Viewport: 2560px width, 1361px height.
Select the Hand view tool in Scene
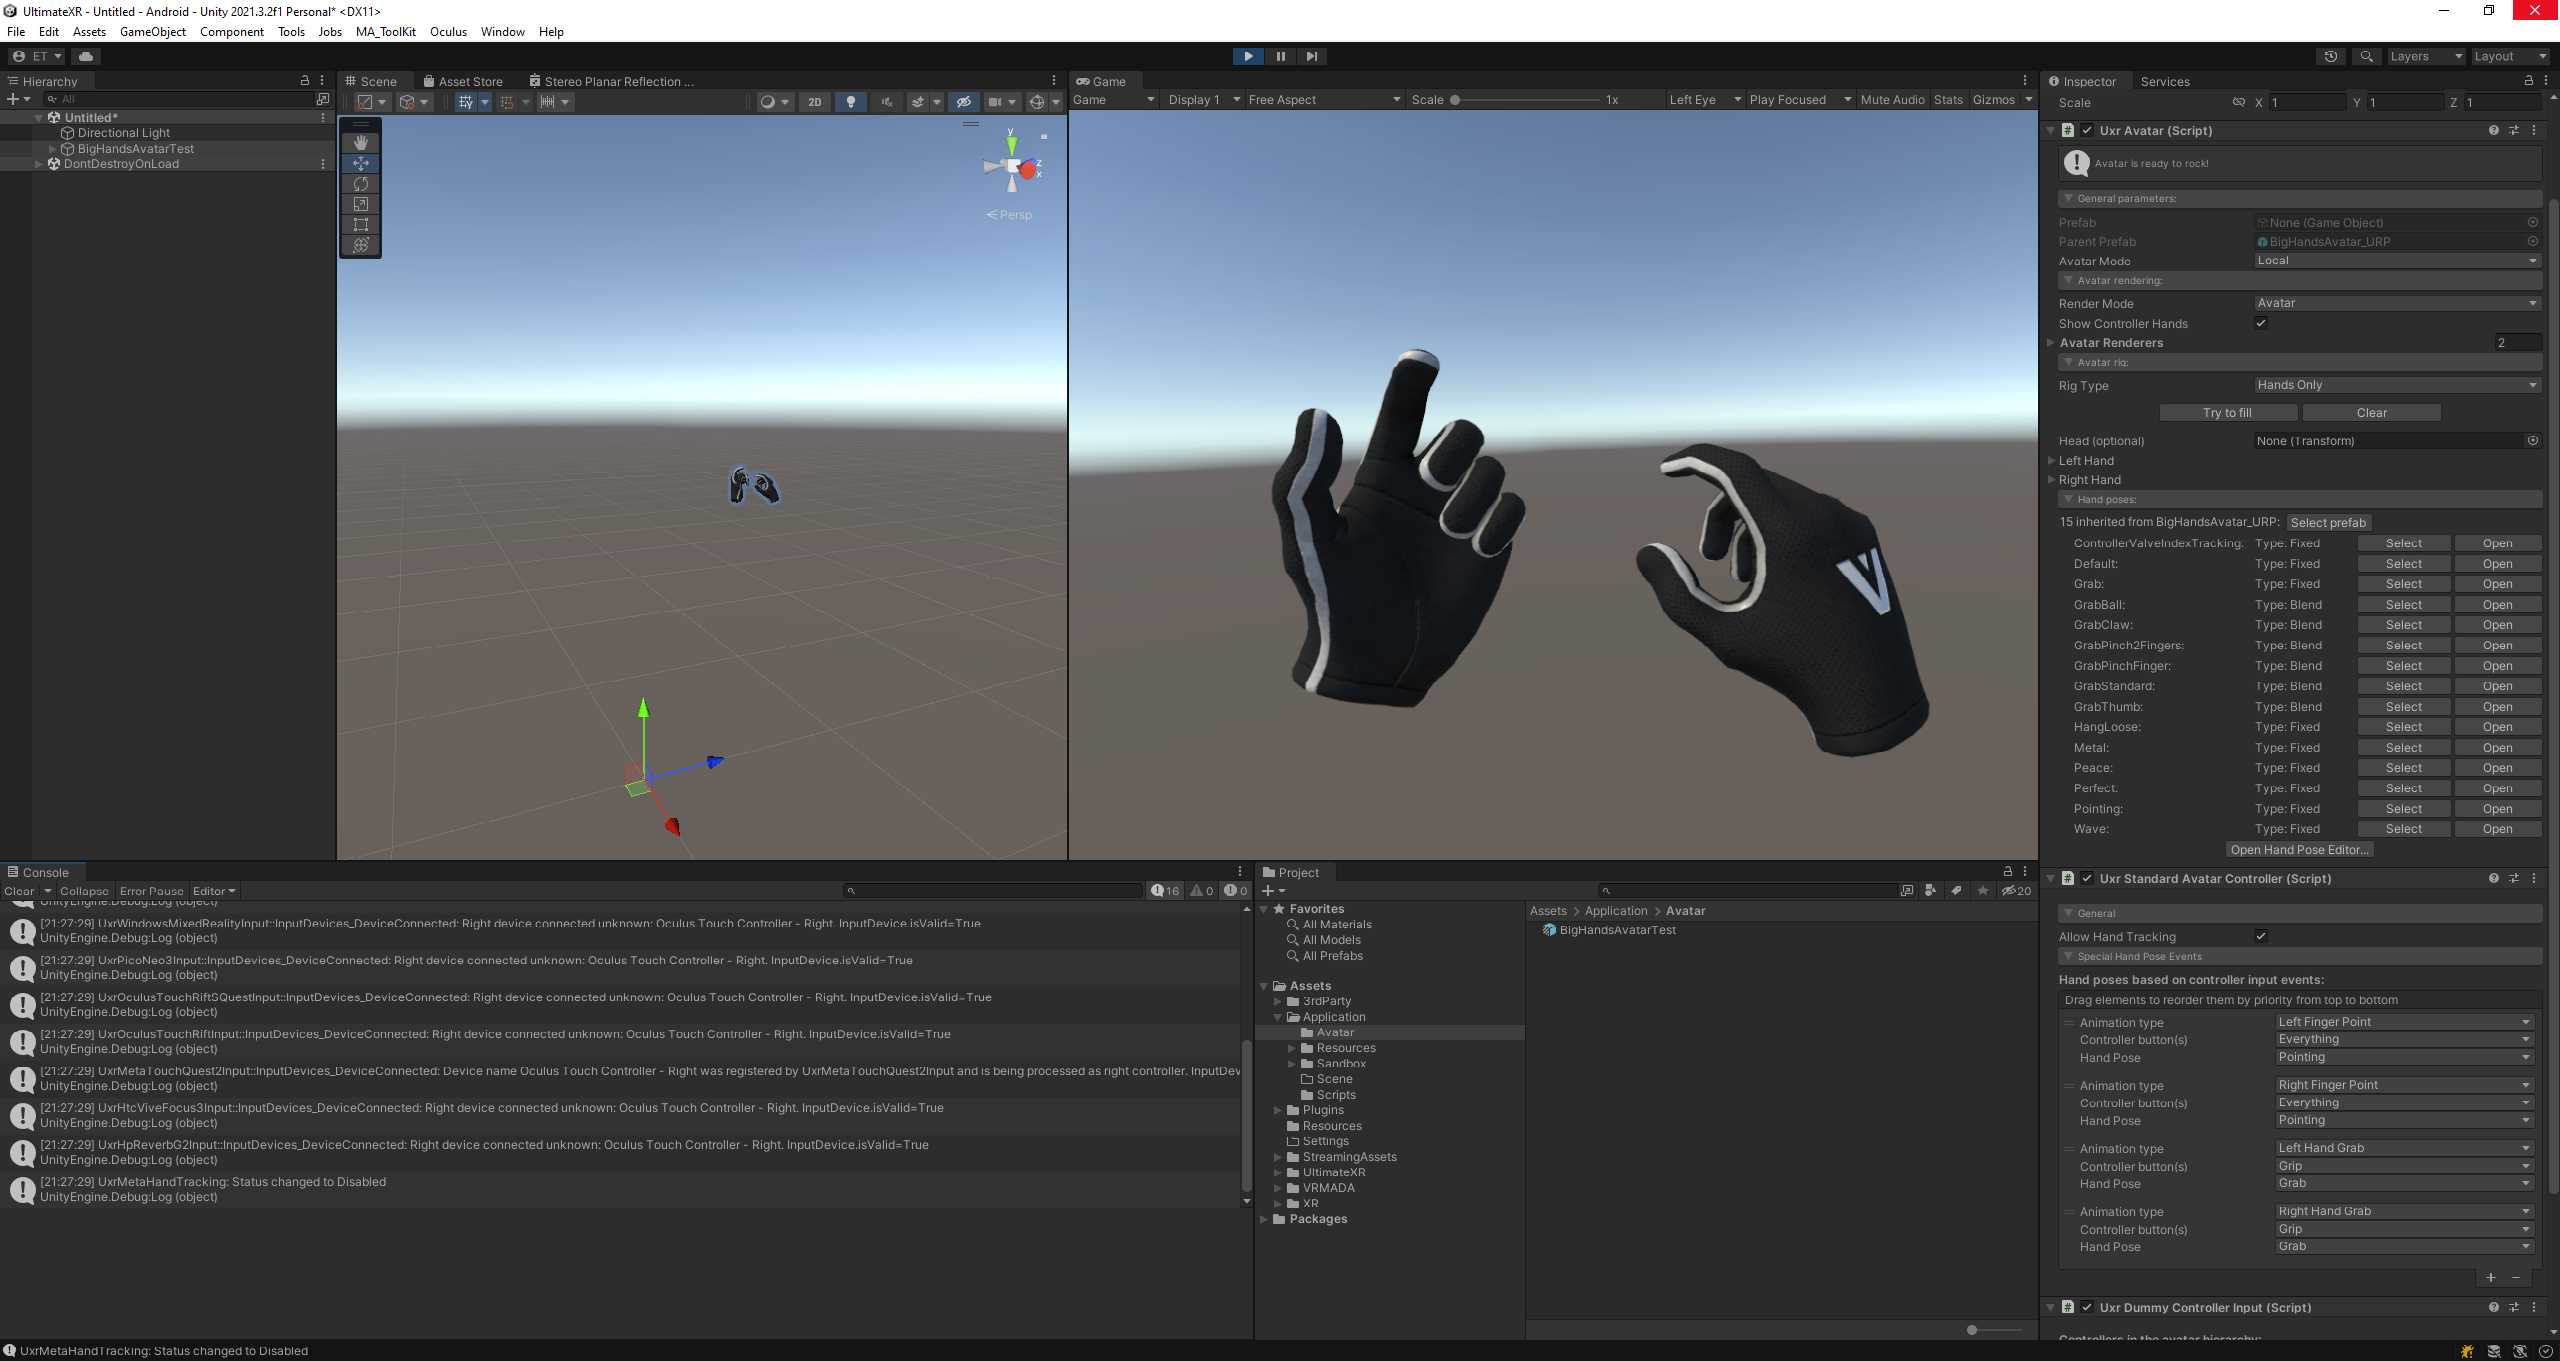(x=361, y=143)
